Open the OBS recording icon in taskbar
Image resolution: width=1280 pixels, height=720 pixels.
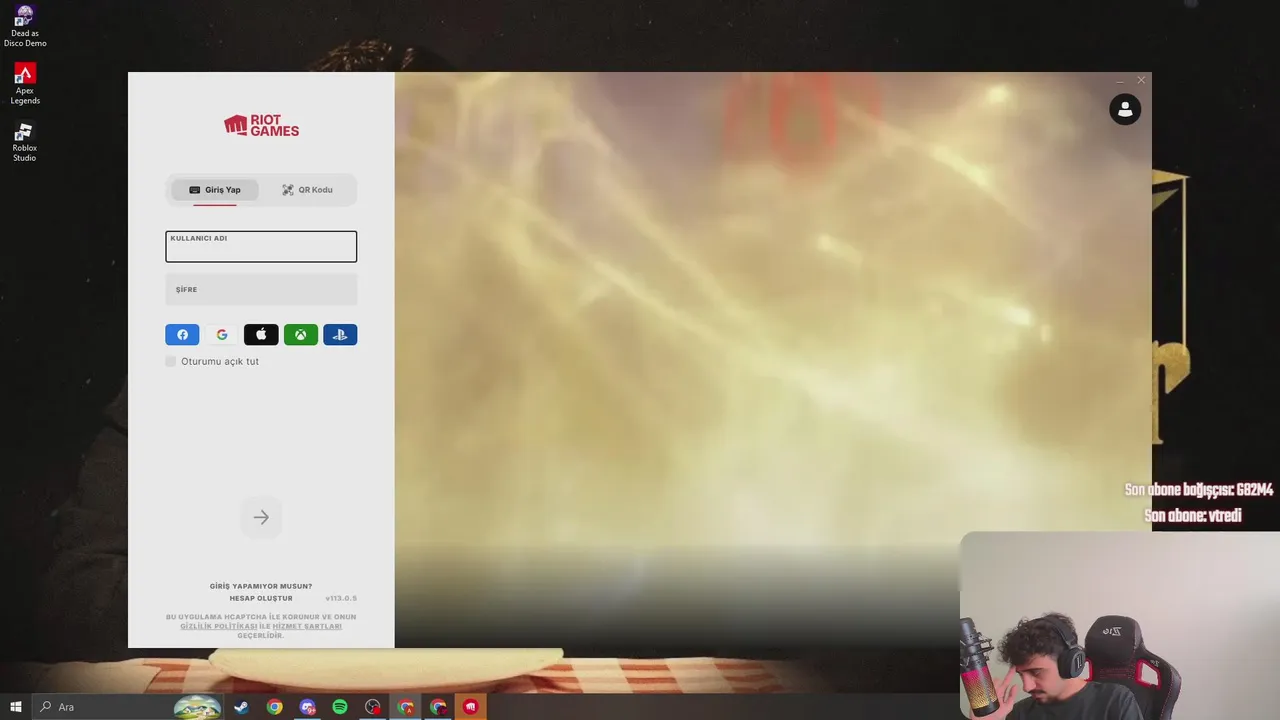(373, 707)
